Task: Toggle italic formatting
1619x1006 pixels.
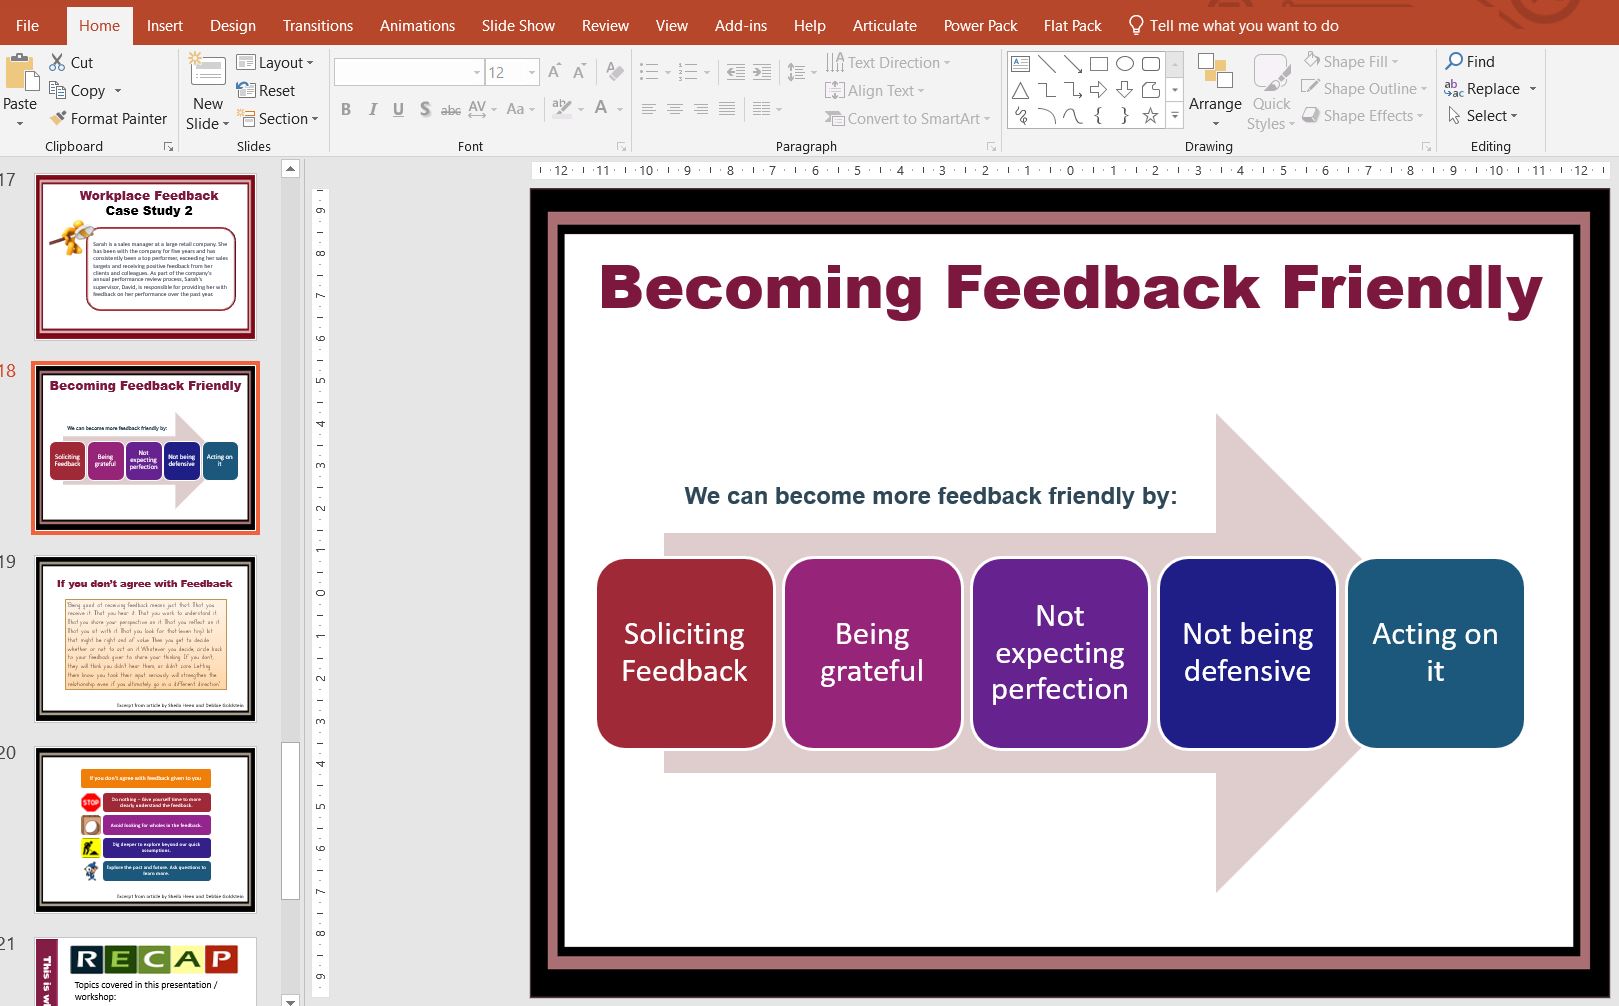Action: 371,110
